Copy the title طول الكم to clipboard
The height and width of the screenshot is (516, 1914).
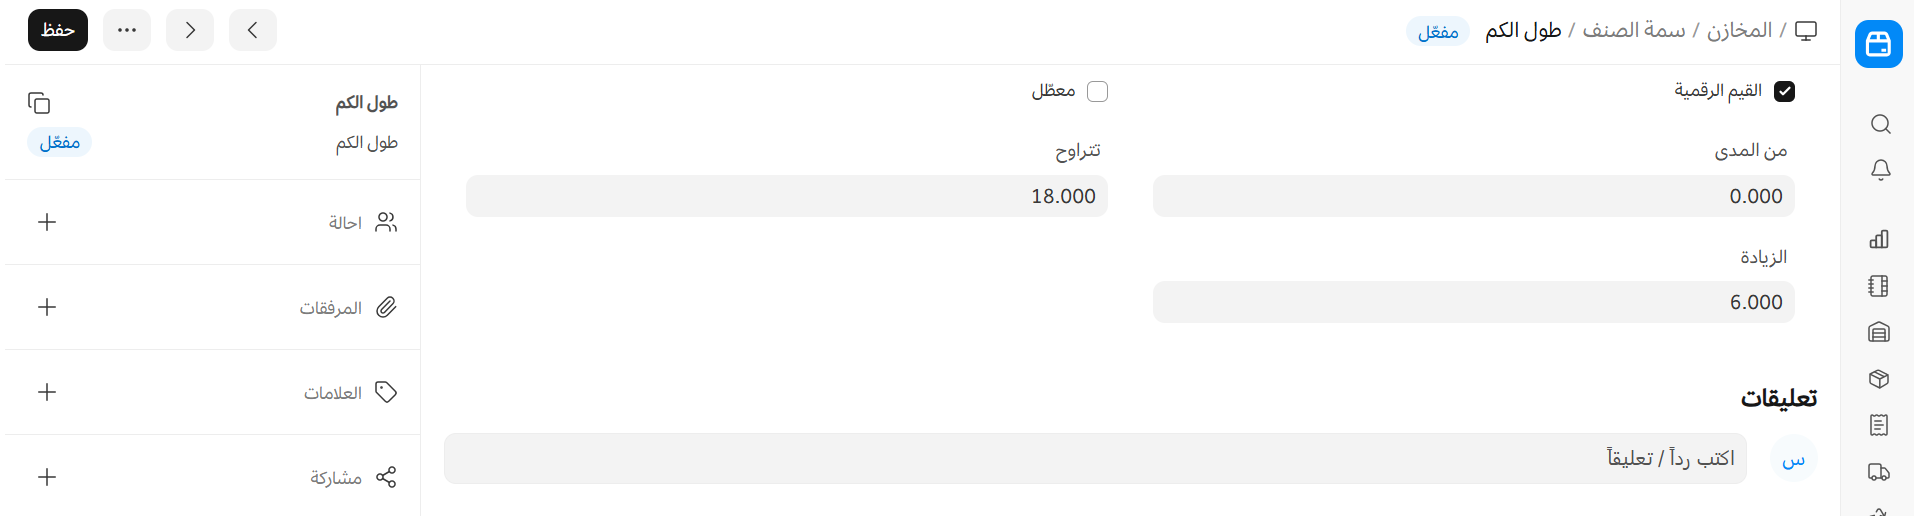pyautogui.click(x=39, y=103)
